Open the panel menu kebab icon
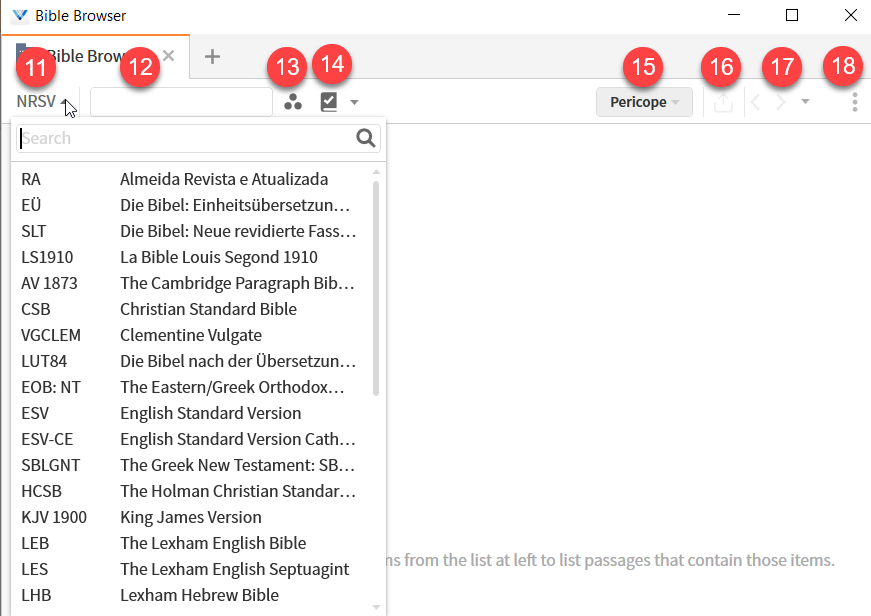This screenshot has width=871, height=616. 854,102
